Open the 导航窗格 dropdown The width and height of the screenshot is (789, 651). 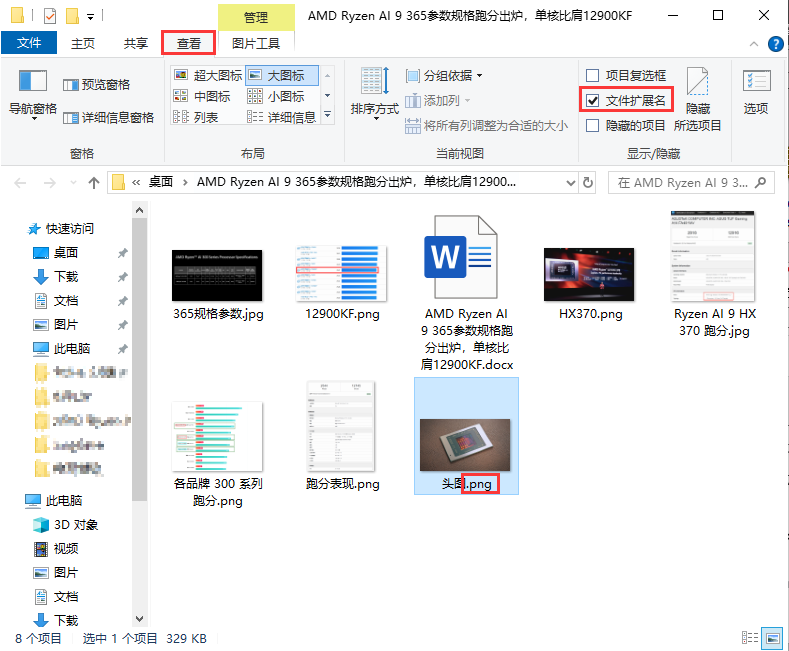[33, 94]
